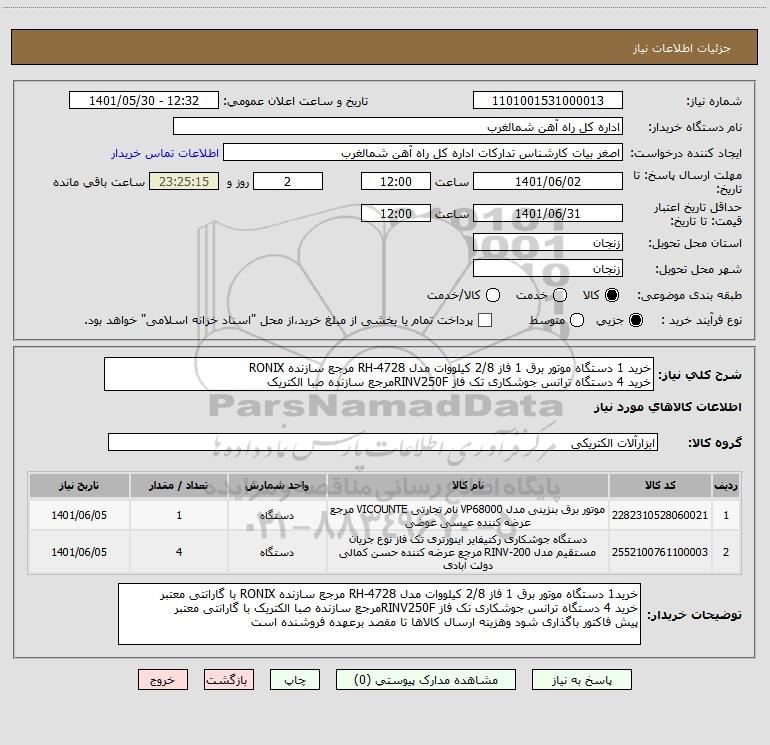Toggle the Islamic treasury payment checkbox

click(x=485, y=320)
